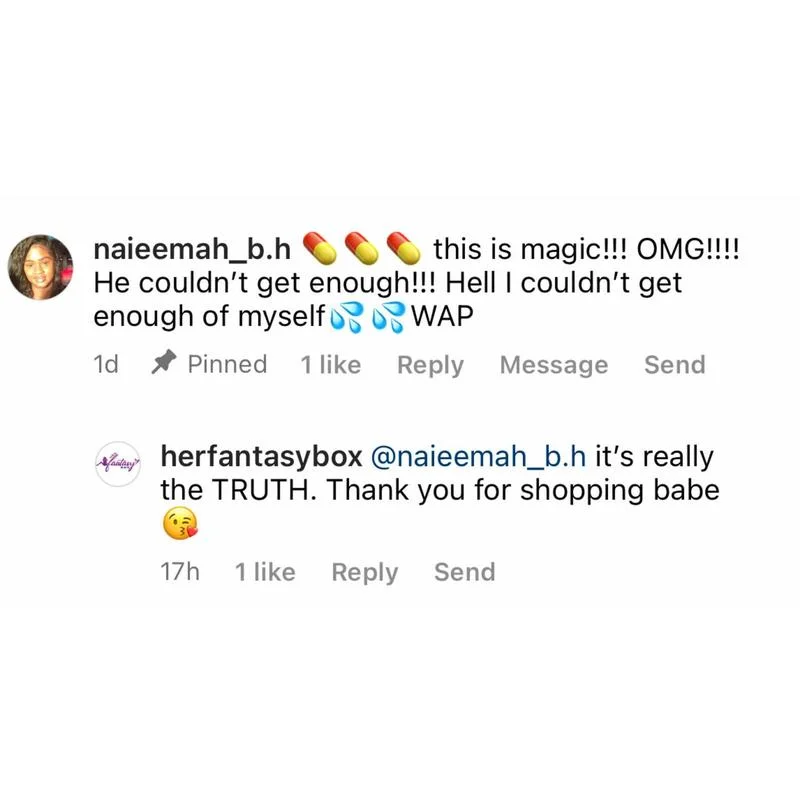This screenshot has height=800, width=800.
Task: Click the pushpin icon beside Pinned
Action: point(163,365)
